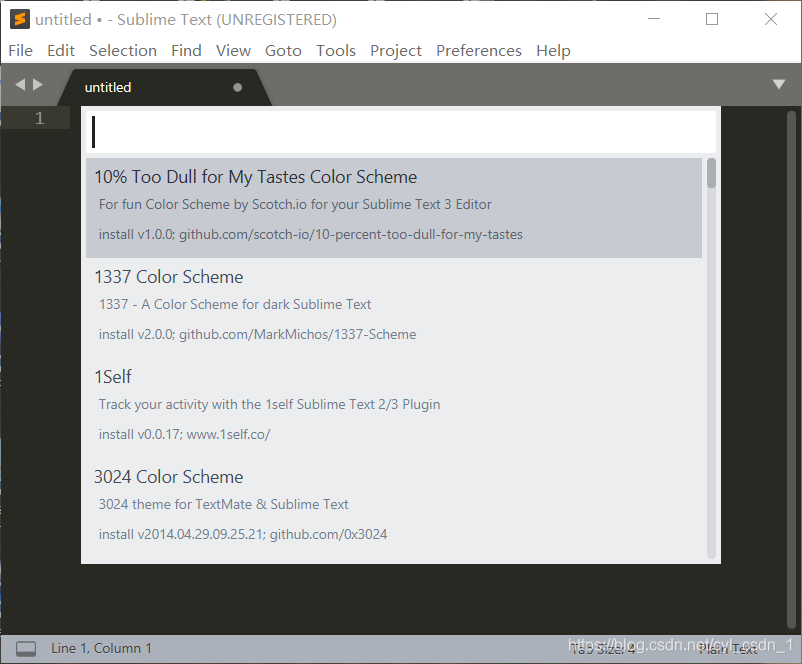This screenshot has height=664, width=802.
Task: Open the Find menu
Action: [186, 51]
